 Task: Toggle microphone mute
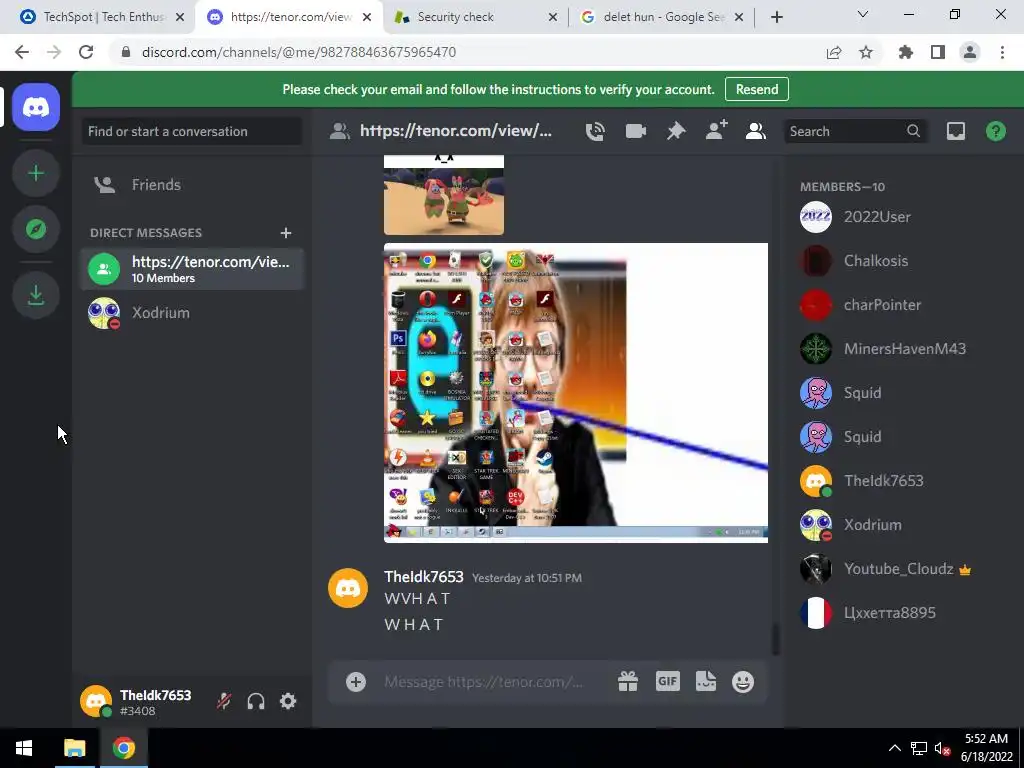(223, 701)
